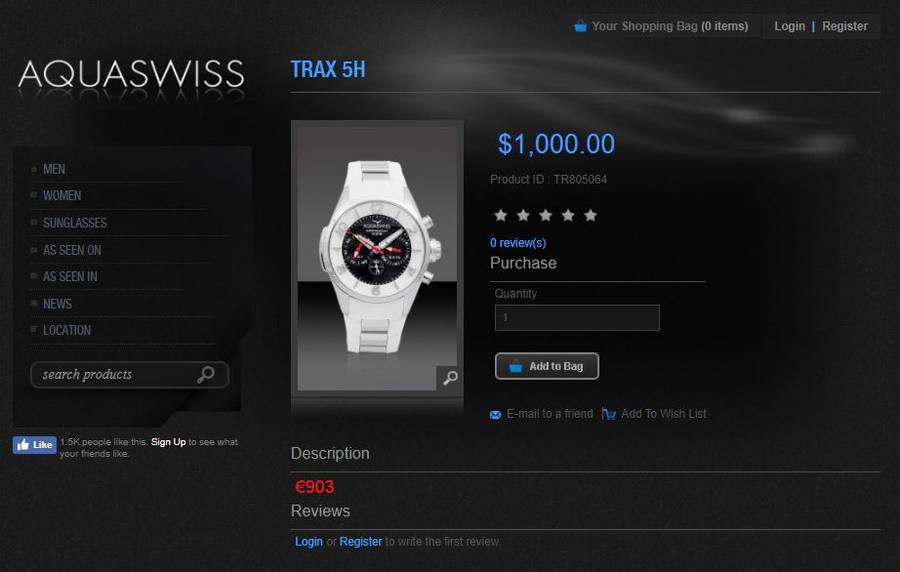The image size is (900, 572).
Task: Click the Trax 5H watch thumbnail
Action: 377,258
